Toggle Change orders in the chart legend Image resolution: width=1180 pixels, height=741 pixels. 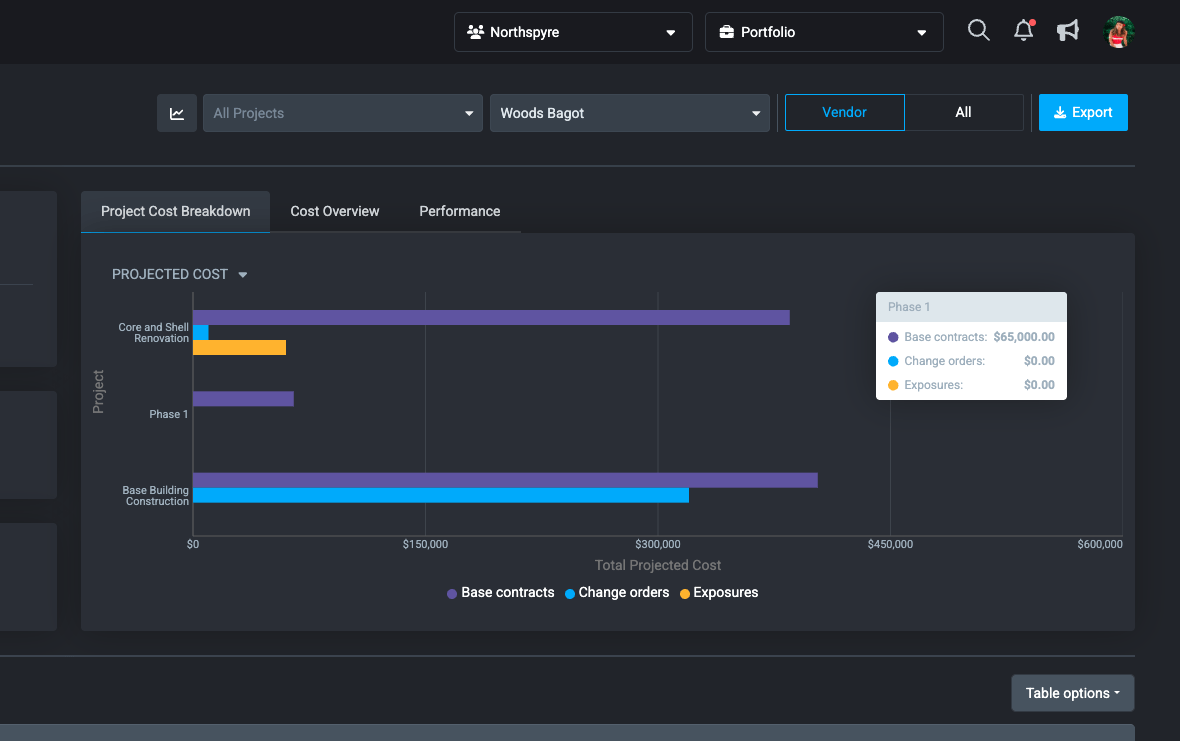(x=617, y=592)
